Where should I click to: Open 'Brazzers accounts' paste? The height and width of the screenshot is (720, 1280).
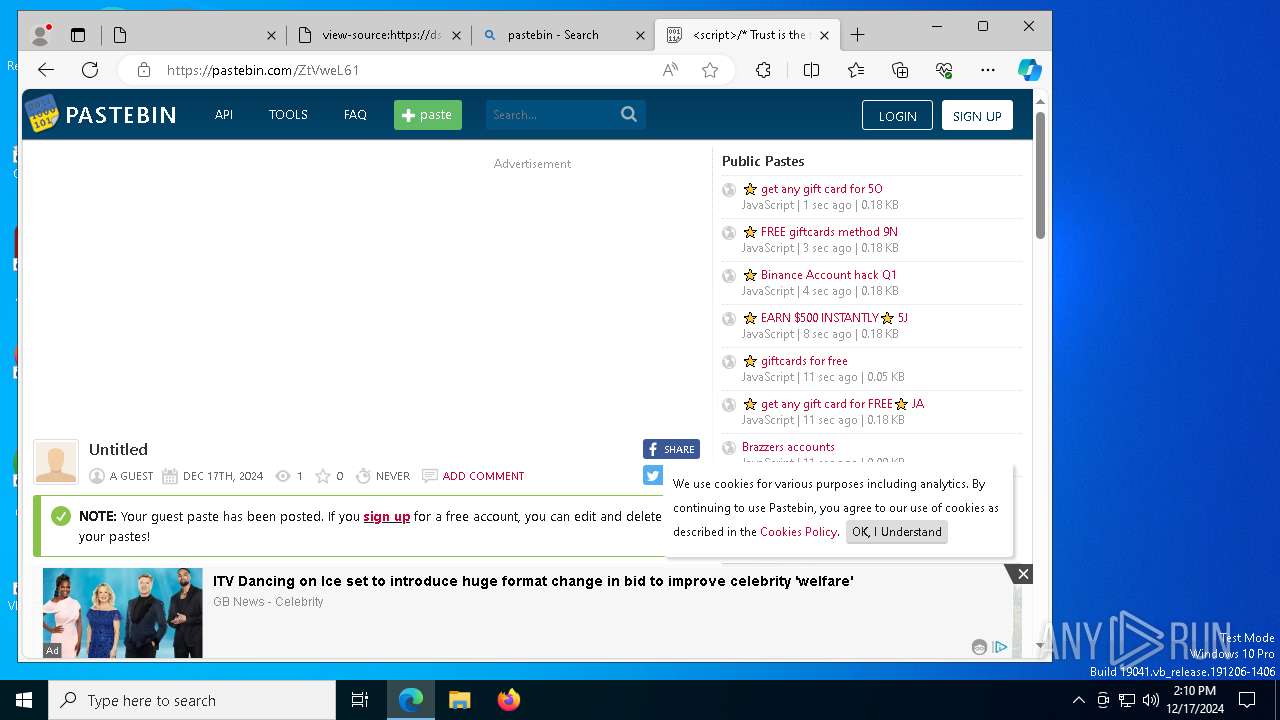788,446
